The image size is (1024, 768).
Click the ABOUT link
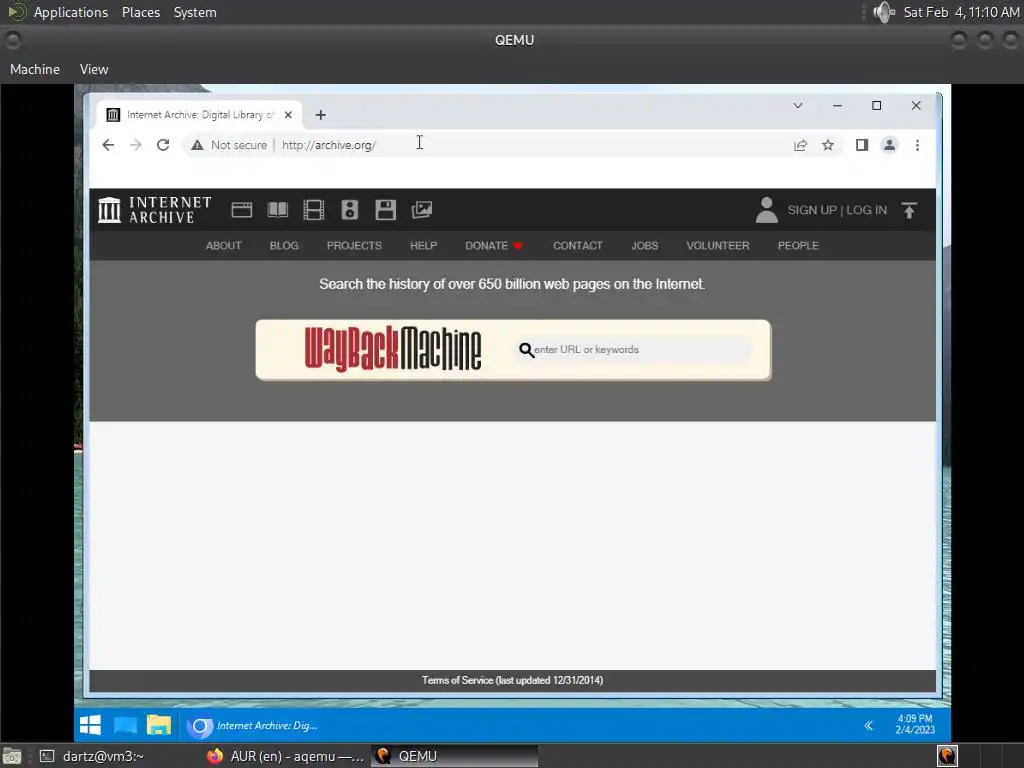click(x=223, y=246)
